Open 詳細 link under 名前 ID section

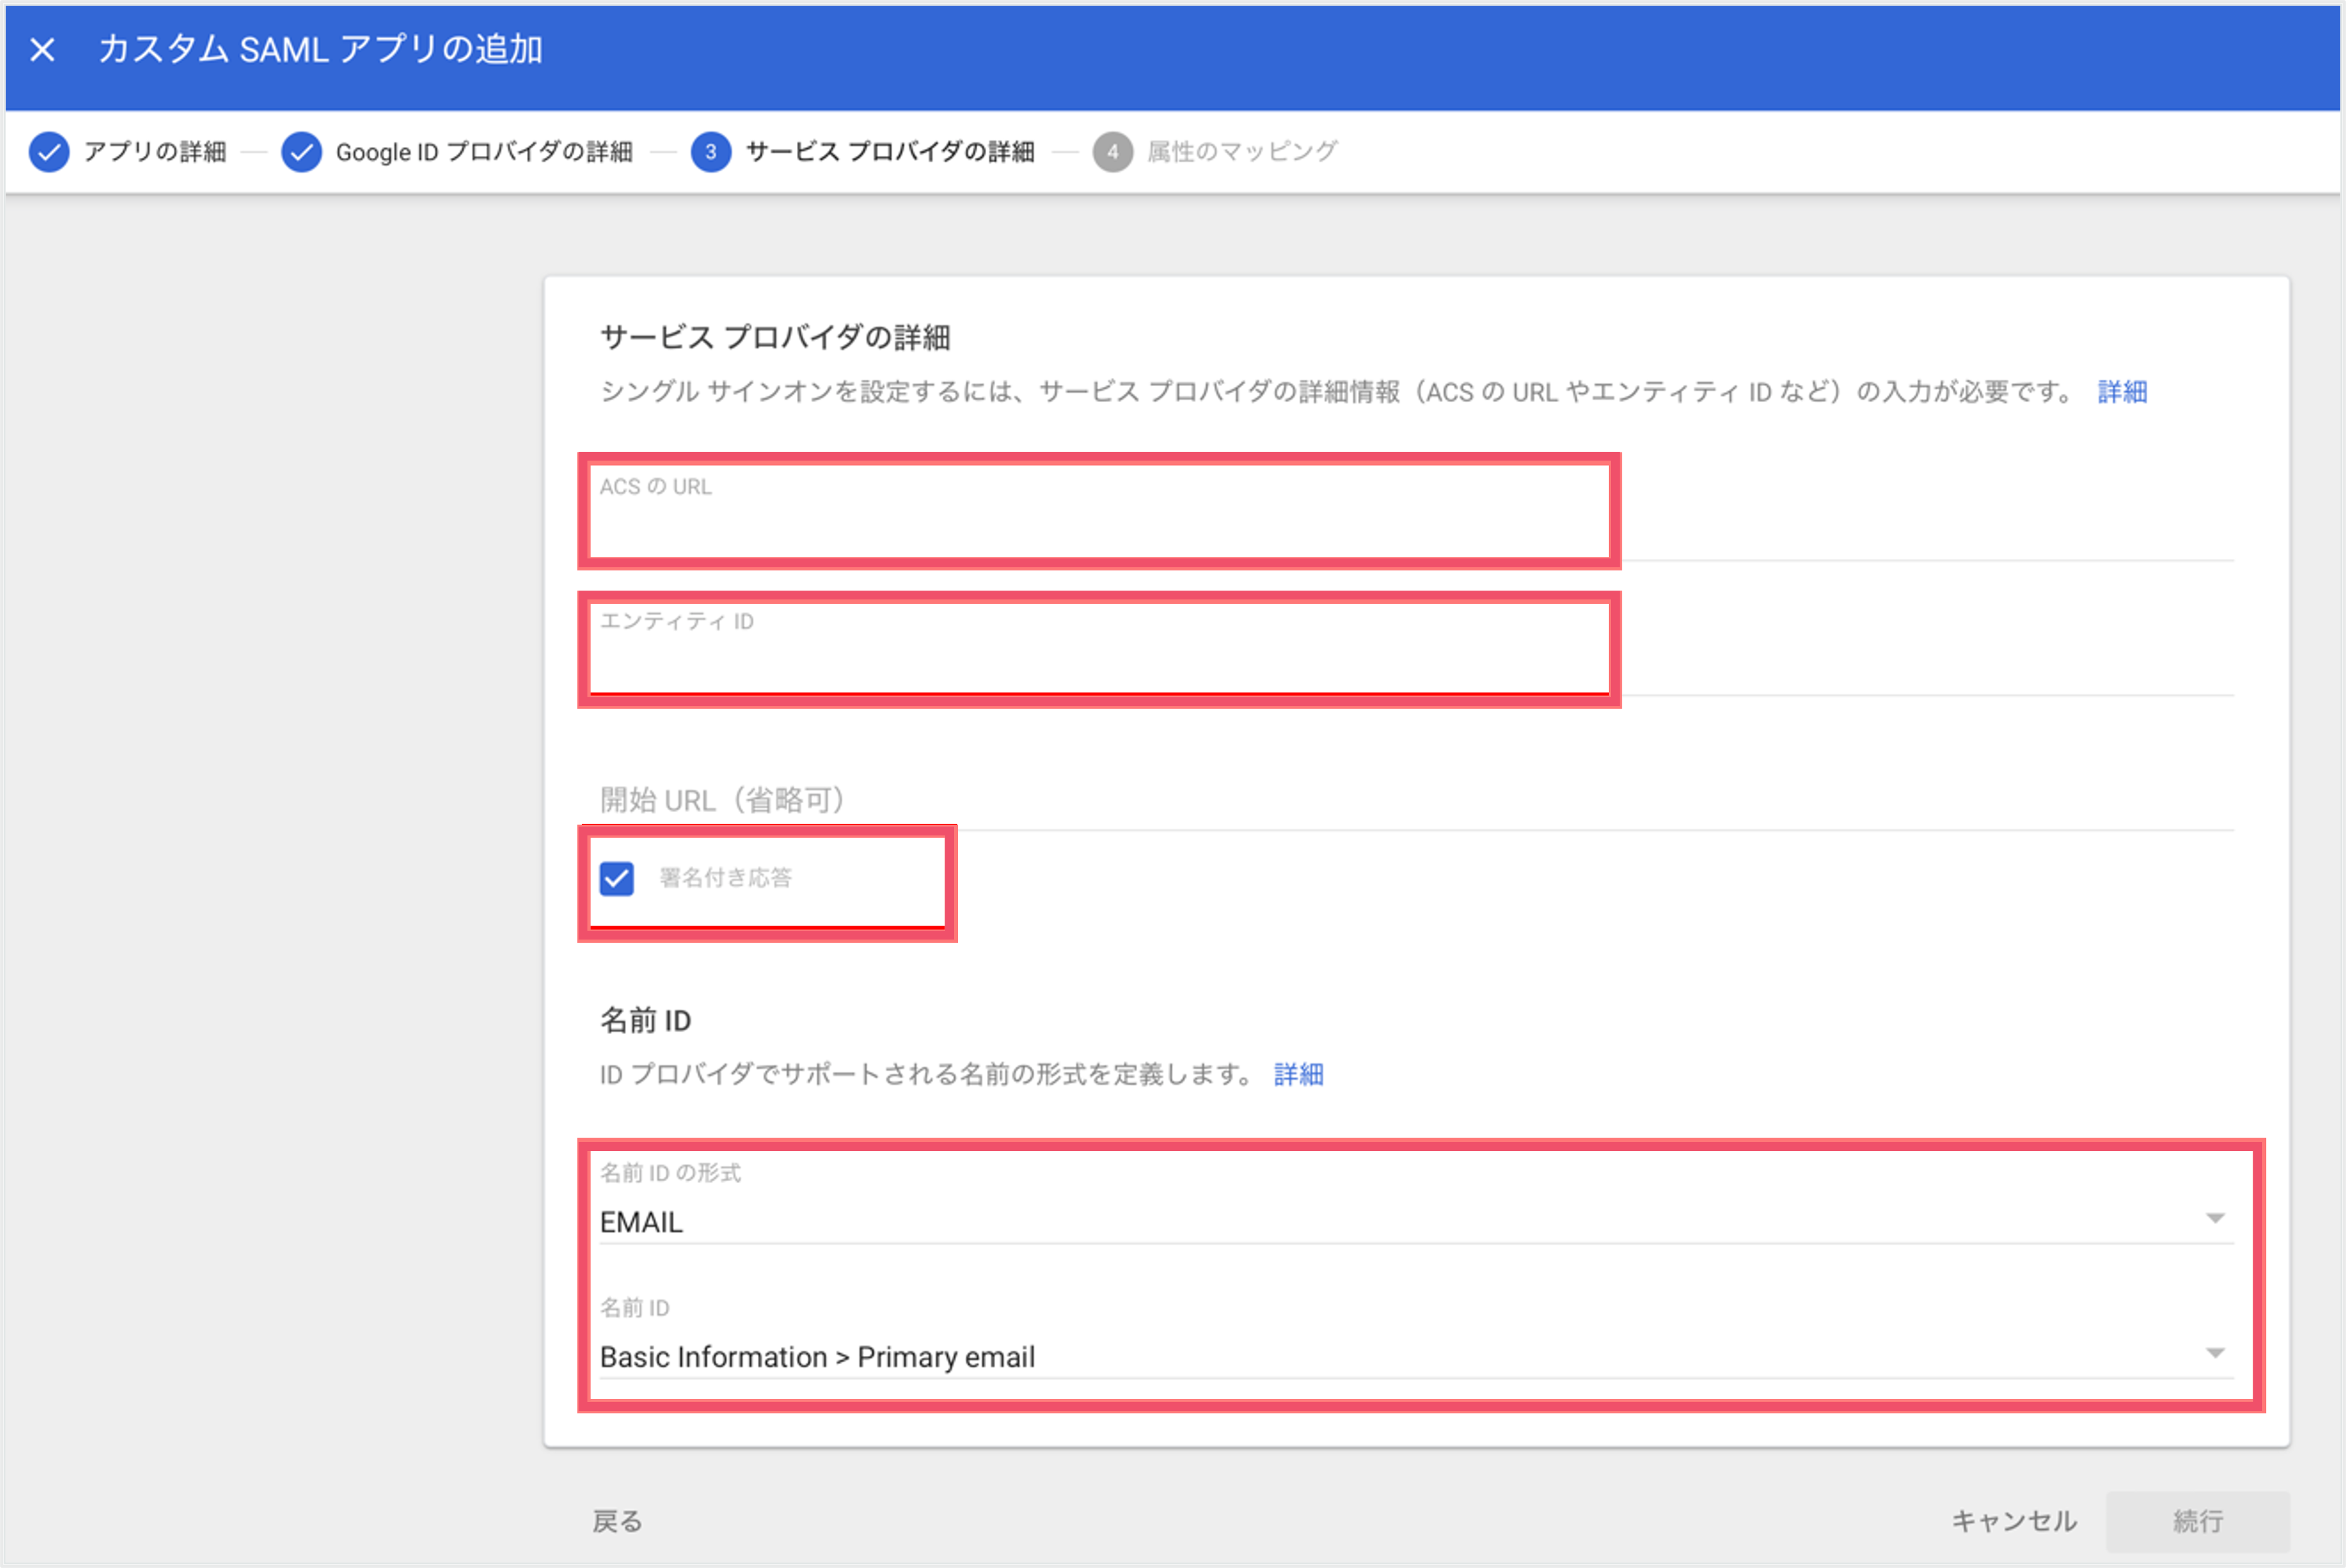coord(1298,1075)
